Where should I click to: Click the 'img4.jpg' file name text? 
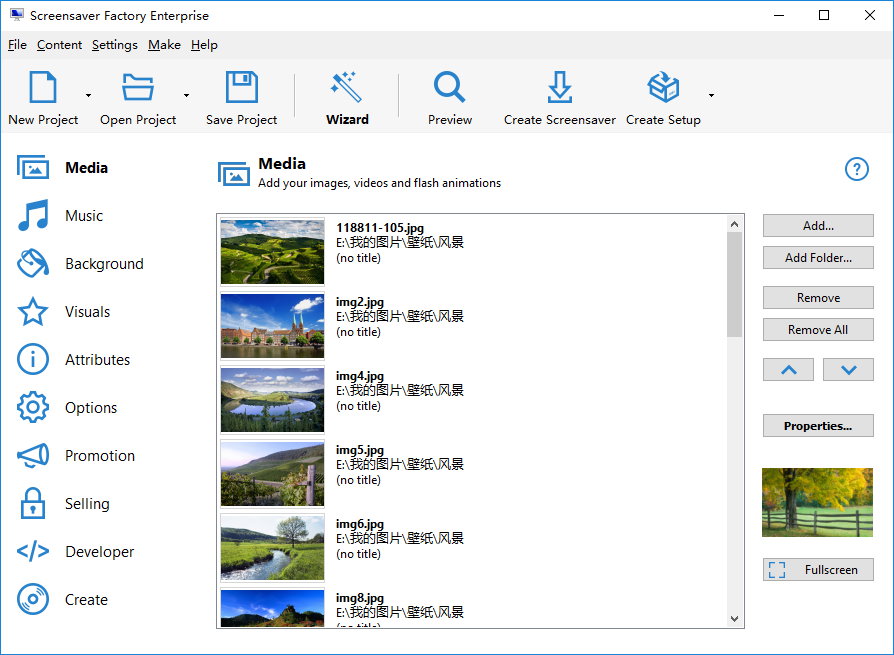[x=360, y=376]
